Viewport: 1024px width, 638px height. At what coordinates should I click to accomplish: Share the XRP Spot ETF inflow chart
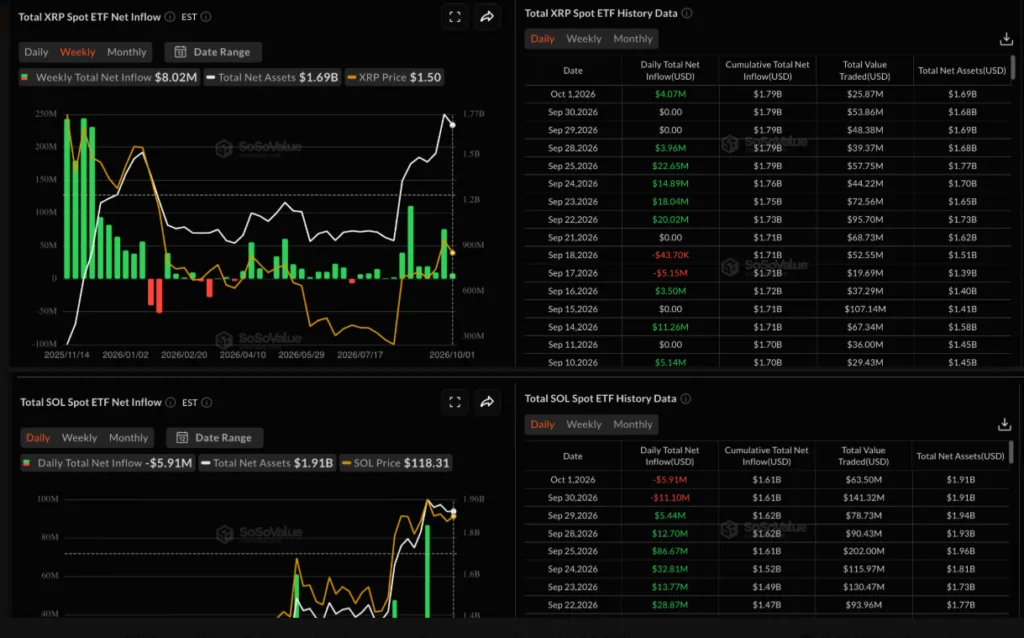[487, 17]
